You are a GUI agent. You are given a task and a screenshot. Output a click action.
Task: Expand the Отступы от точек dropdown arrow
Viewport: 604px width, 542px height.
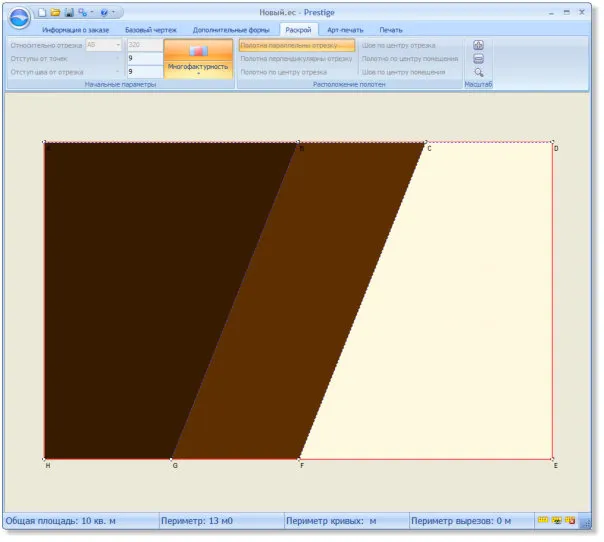pyautogui.click(x=117, y=59)
